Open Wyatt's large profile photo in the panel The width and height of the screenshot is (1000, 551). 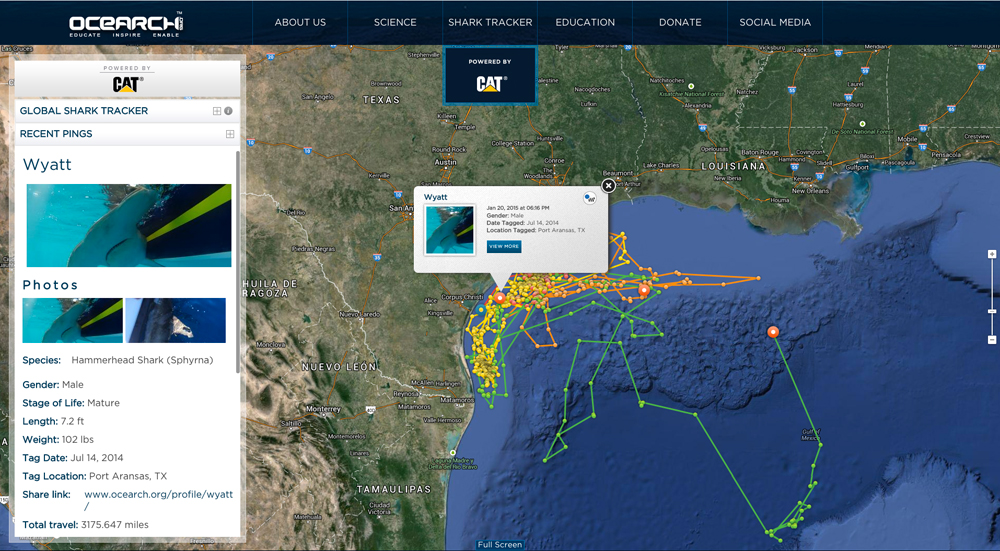[129, 225]
